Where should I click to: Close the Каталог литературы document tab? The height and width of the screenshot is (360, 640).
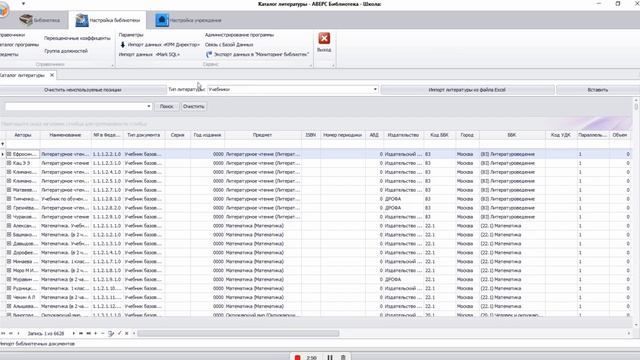(52, 75)
